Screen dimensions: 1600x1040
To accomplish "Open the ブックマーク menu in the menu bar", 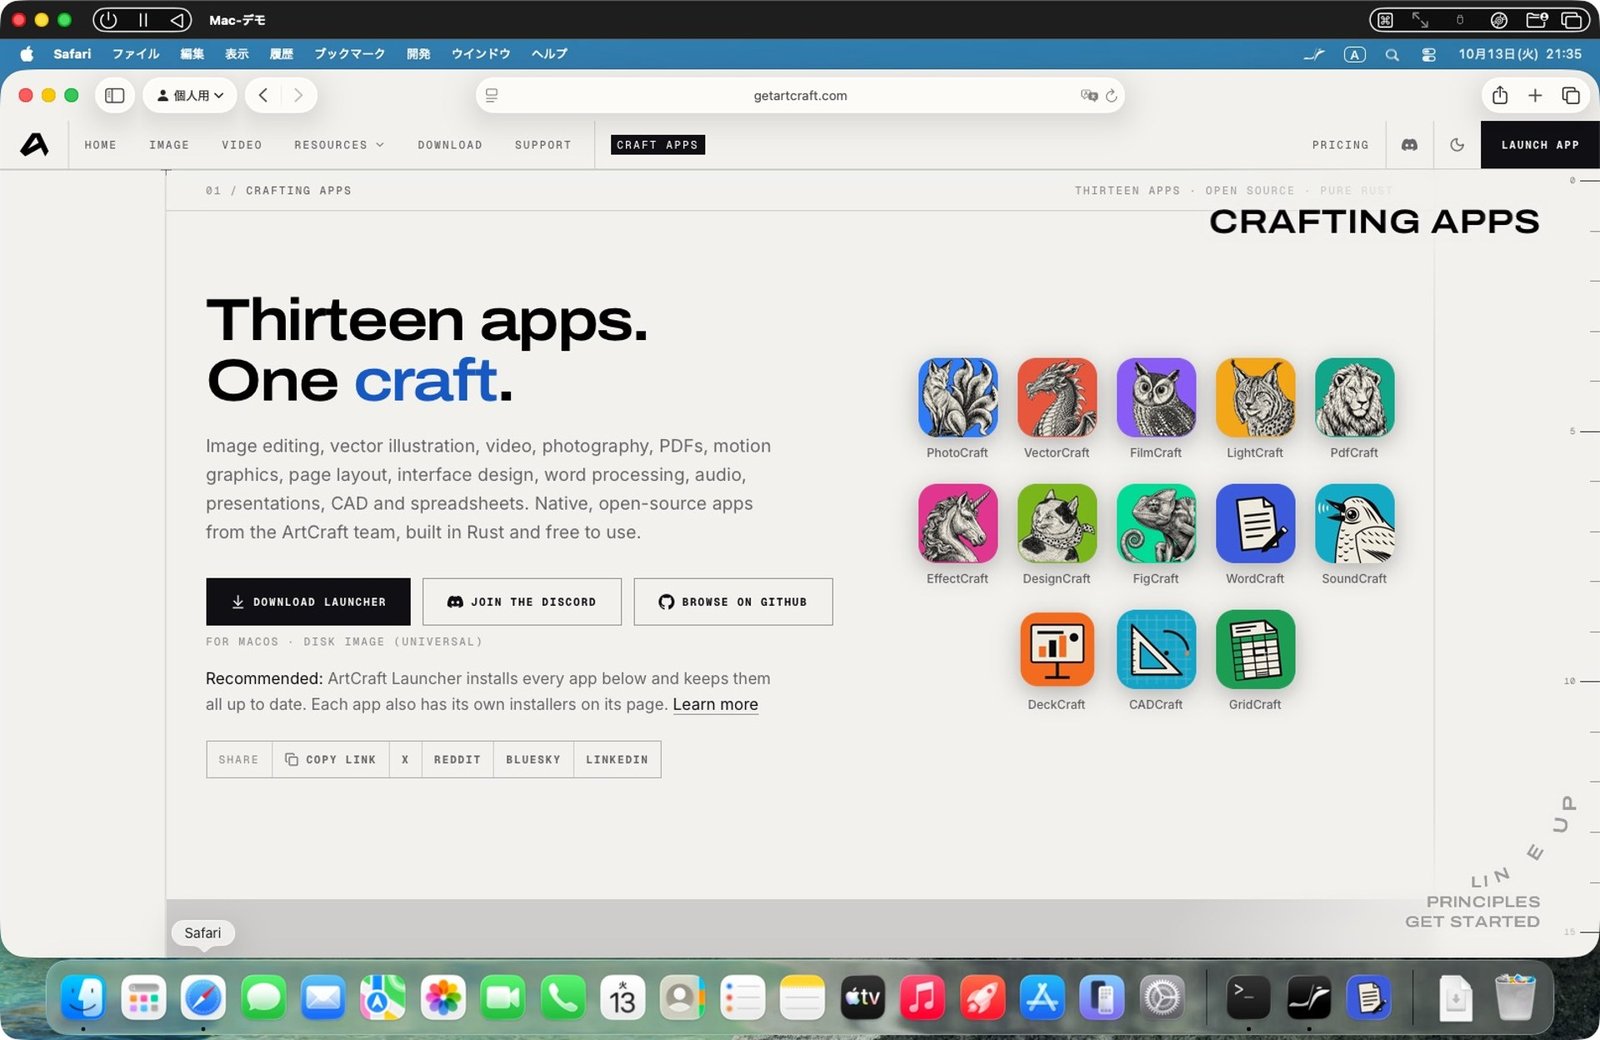I will click(349, 54).
